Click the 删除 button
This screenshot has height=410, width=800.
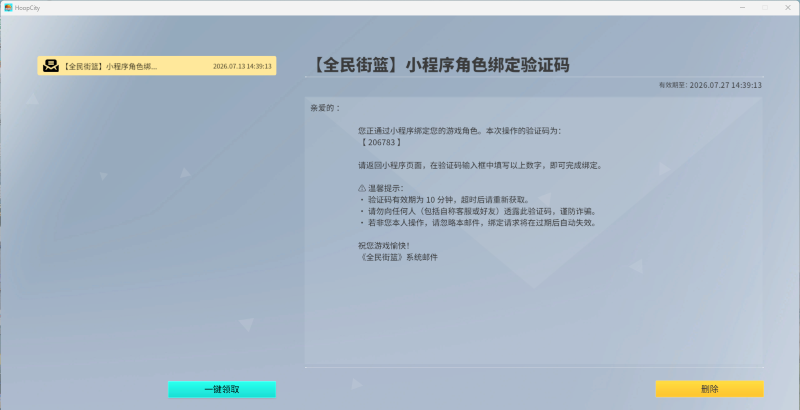(x=709, y=389)
